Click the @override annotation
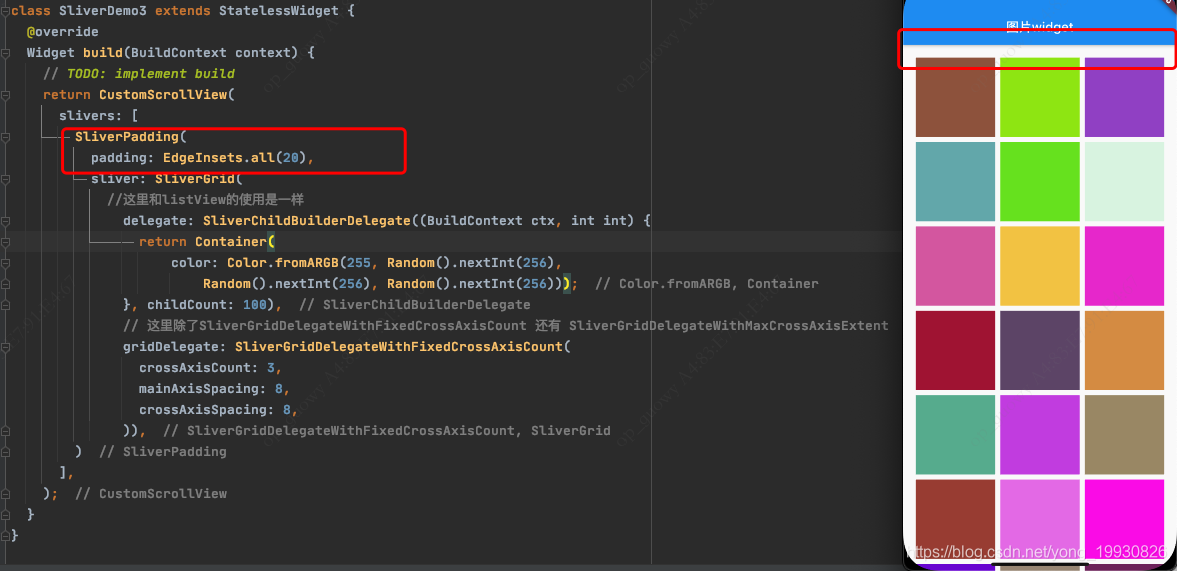The width and height of the screenshot is (1177, 571). tap(62, 32)
